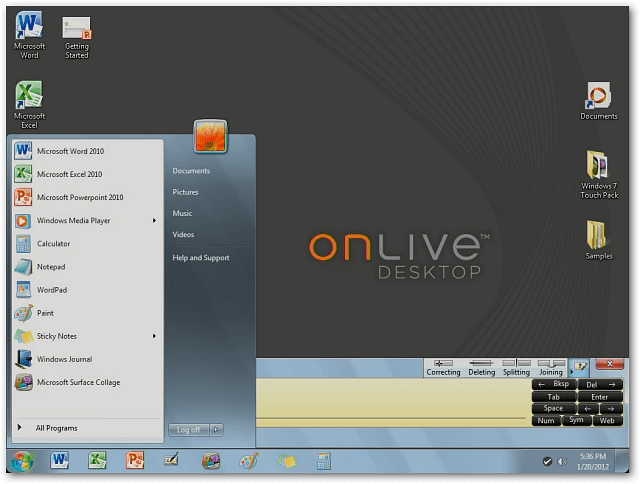The image size is (640, 484).
Task: Click the Log off button
Action: click(189, 430)
